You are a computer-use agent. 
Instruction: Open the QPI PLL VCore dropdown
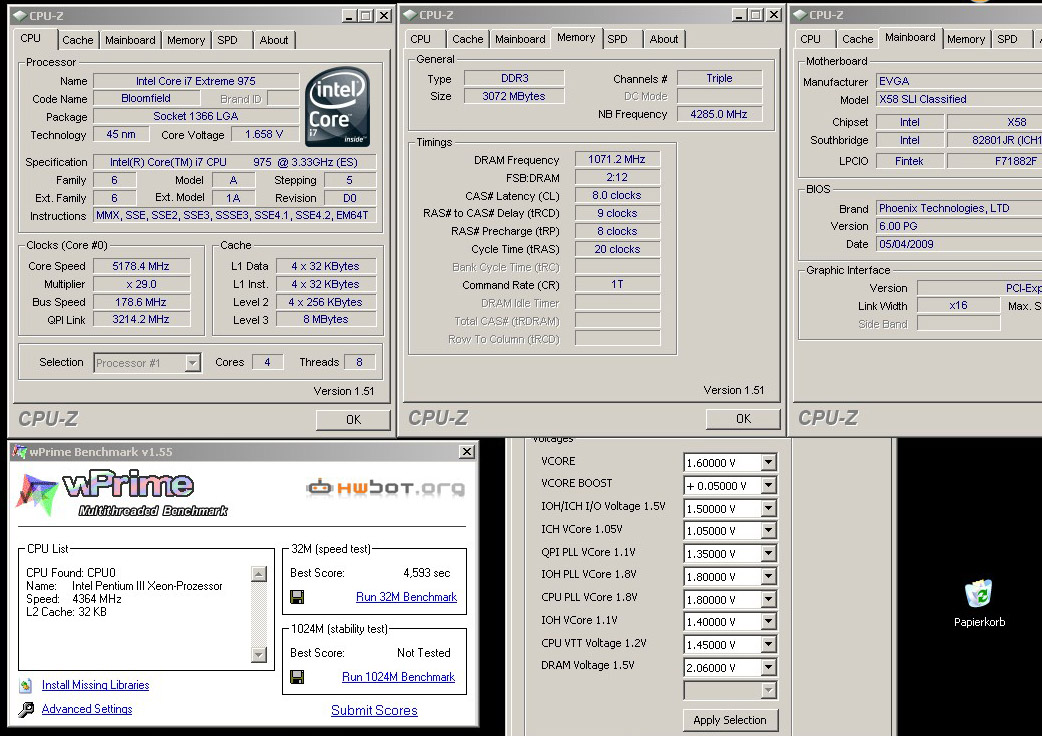(x=768, y=553)
